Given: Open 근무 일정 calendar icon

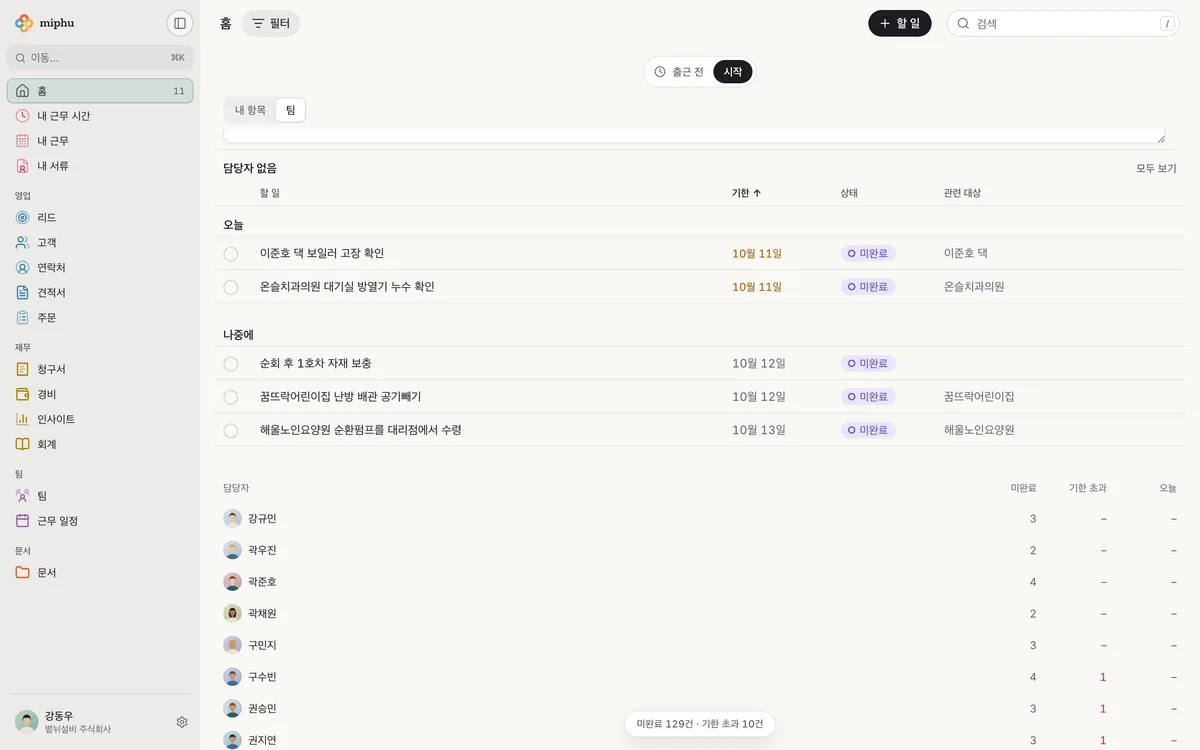Looking at the screenshot, I should [x=22, y=520].
